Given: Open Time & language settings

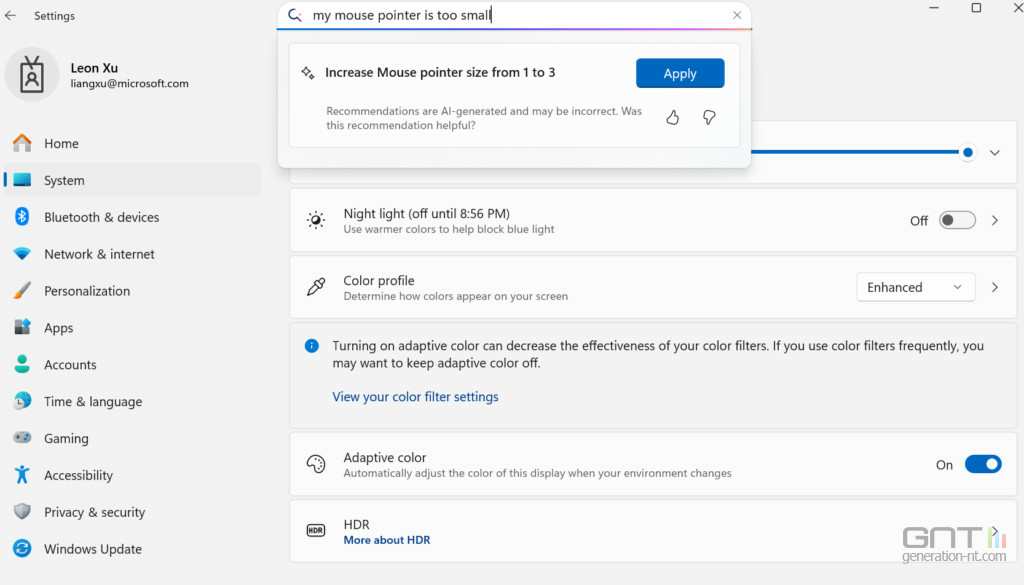Looking at the screenshot, I should tap(133, 402).
